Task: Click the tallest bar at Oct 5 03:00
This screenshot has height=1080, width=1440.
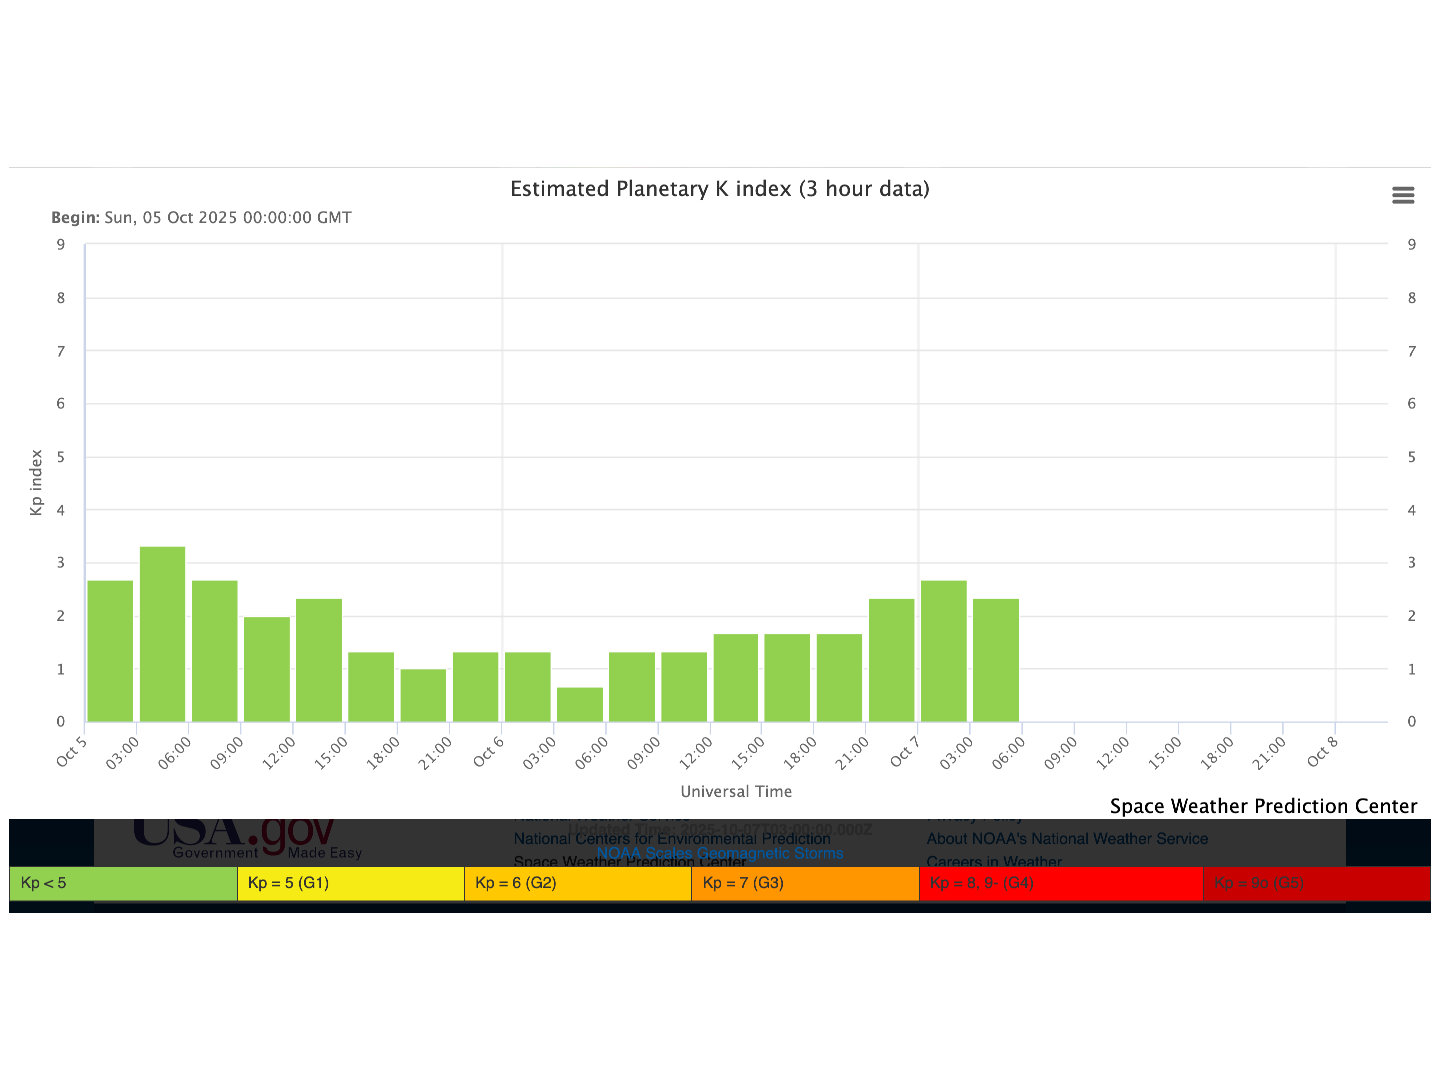Action: (x=162, y=634)
